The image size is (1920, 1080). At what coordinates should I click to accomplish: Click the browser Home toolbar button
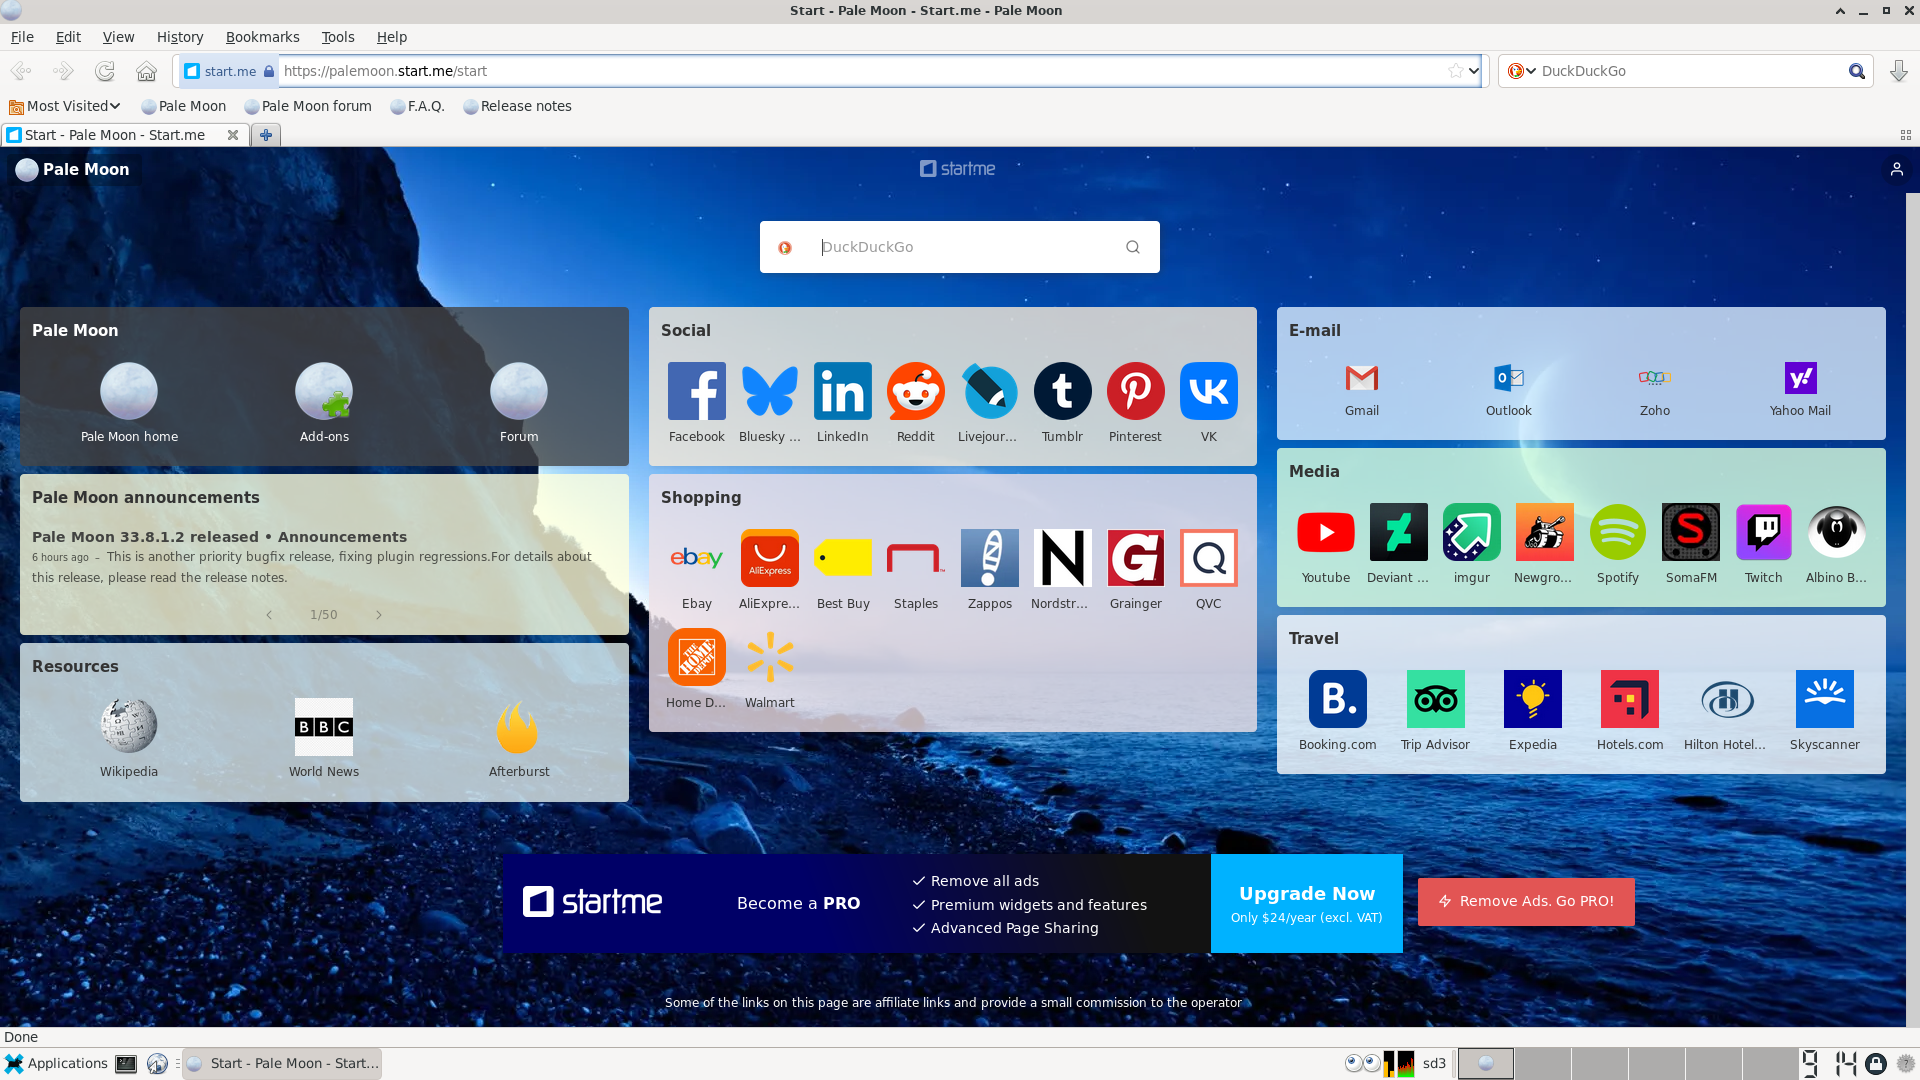tap(146, 71)
